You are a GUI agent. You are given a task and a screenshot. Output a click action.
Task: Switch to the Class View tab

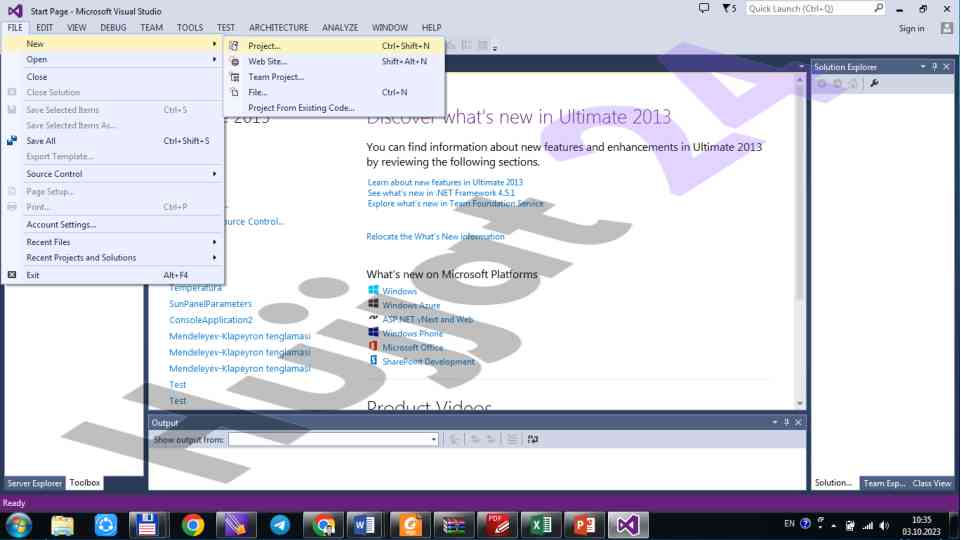[931, 483]
